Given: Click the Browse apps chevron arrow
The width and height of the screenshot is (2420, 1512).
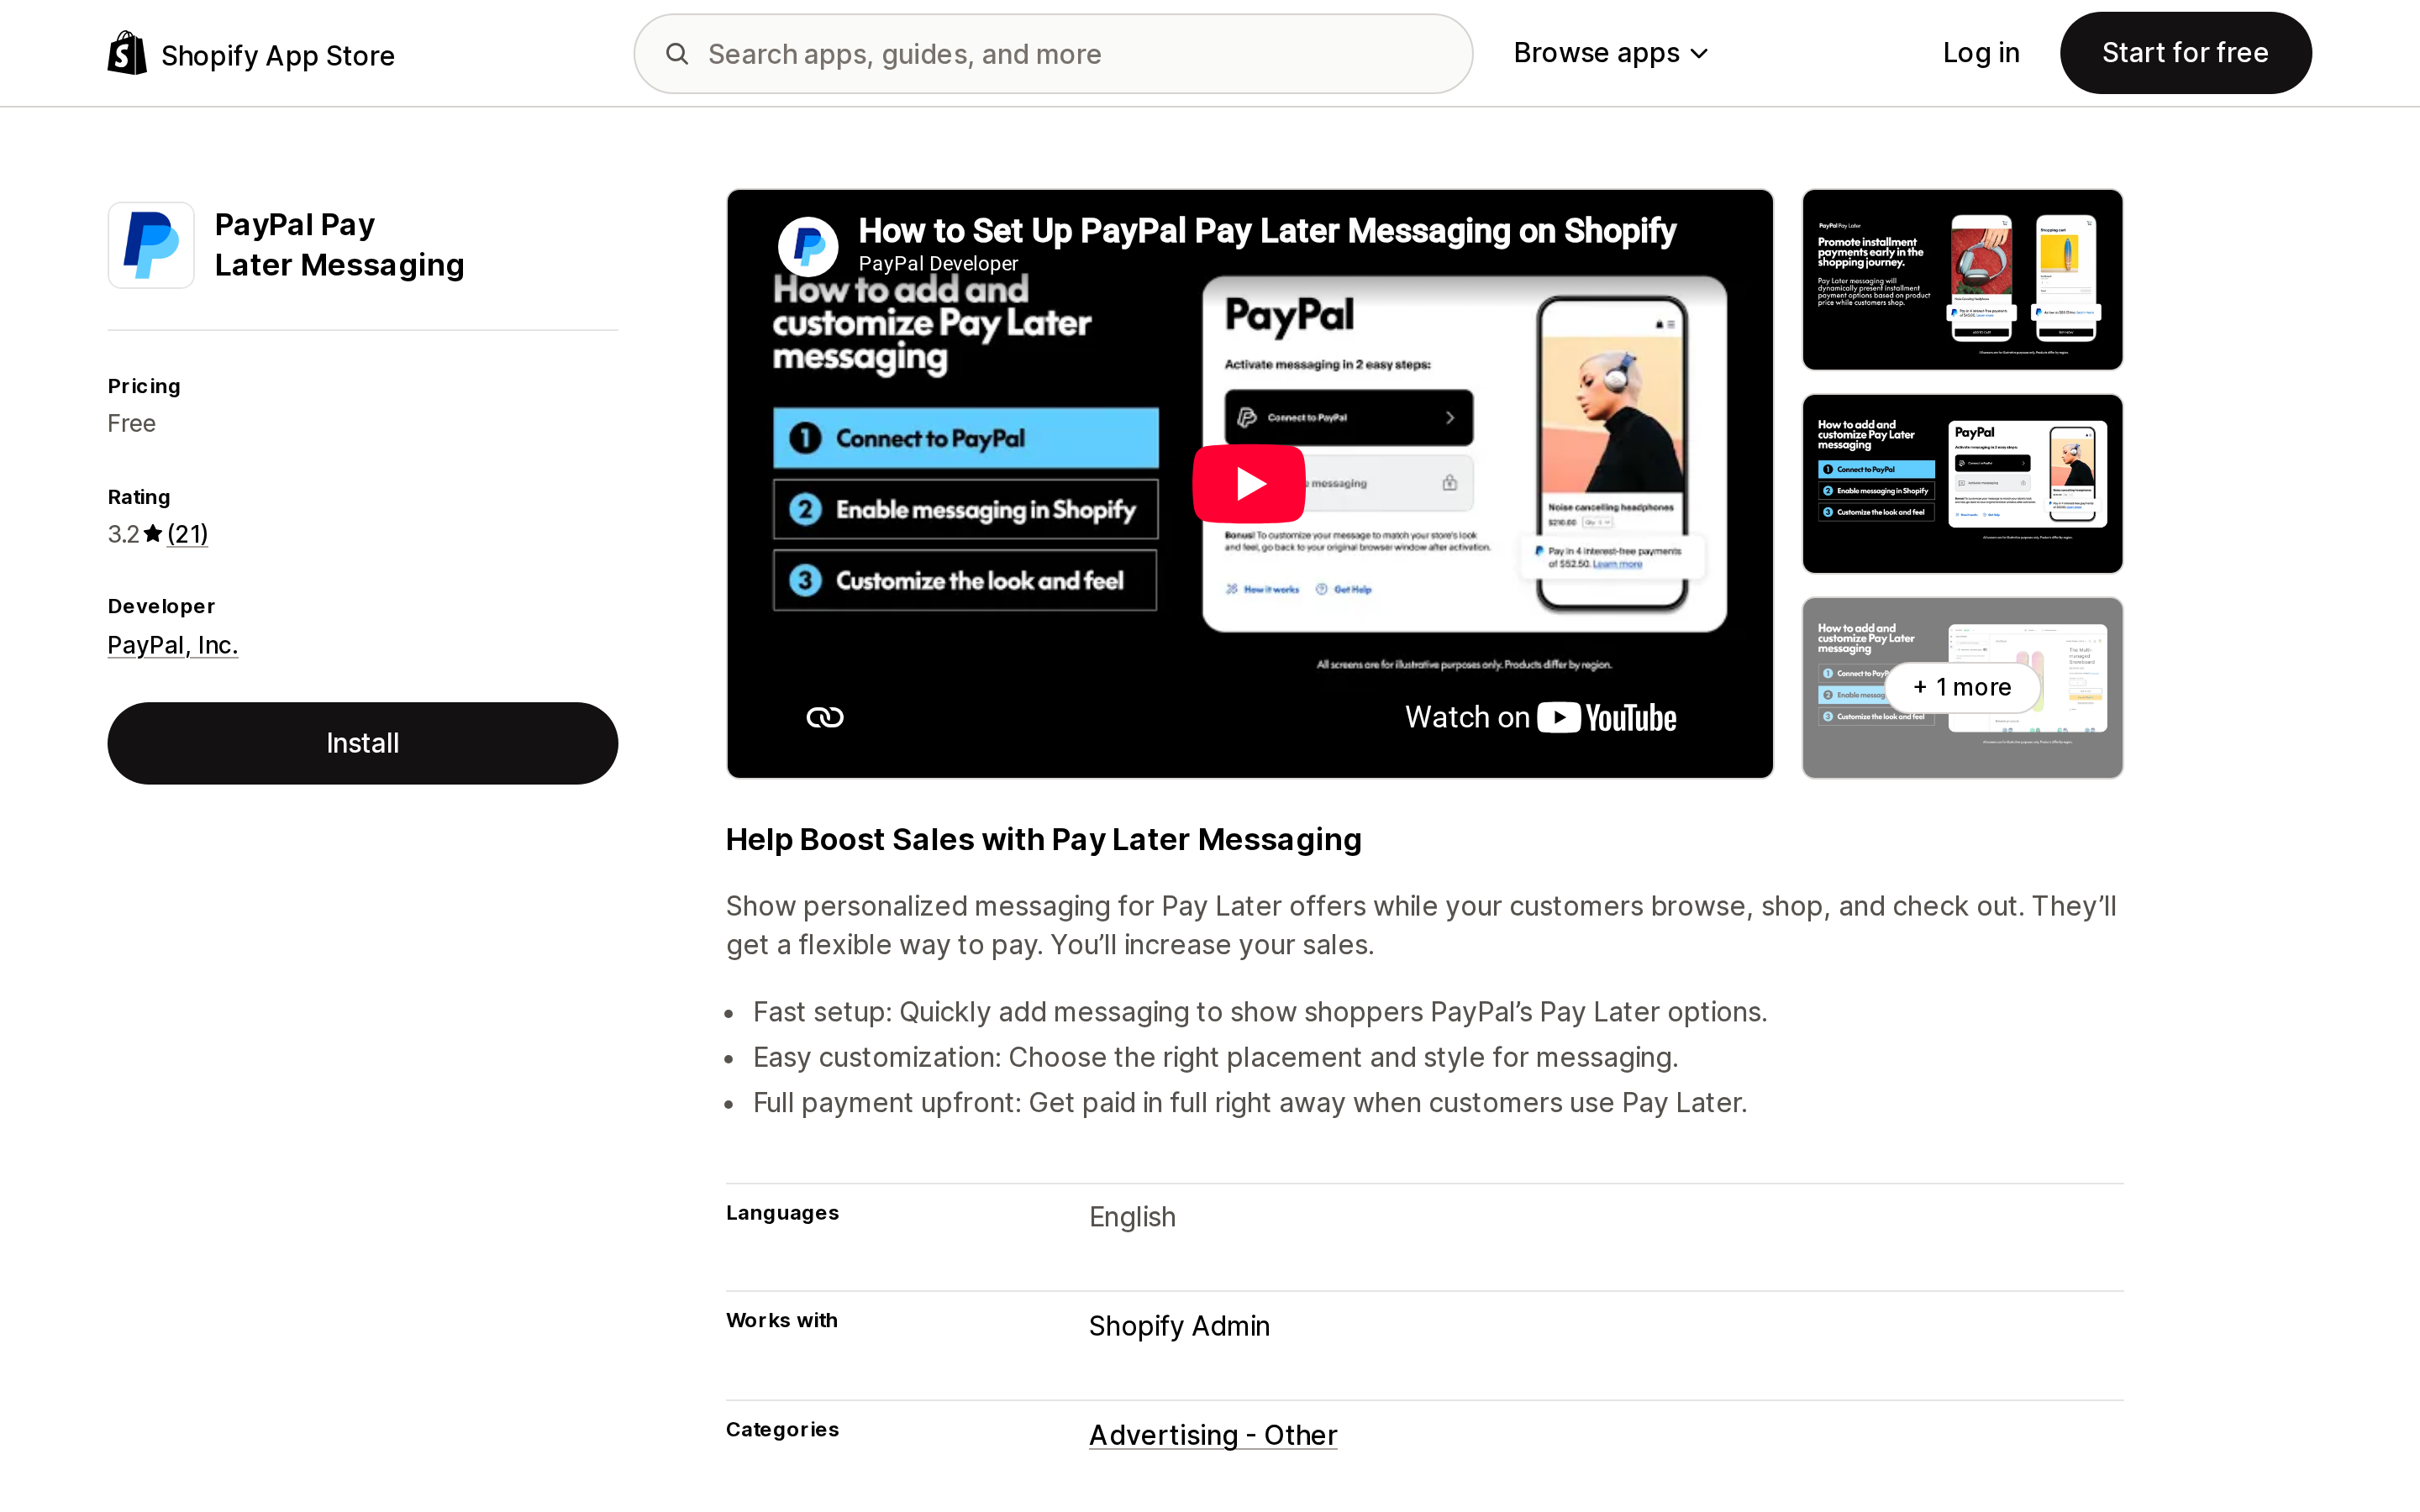Looking at the screenshot, I should coord(1699,54).
